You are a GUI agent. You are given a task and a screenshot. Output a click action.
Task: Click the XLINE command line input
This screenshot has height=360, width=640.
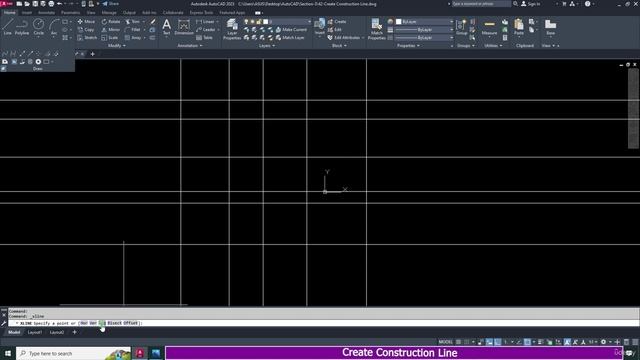point(323,323)
